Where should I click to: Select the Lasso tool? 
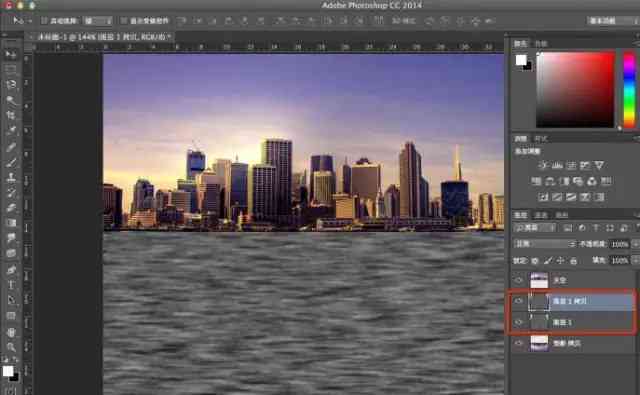click(11, 84)
